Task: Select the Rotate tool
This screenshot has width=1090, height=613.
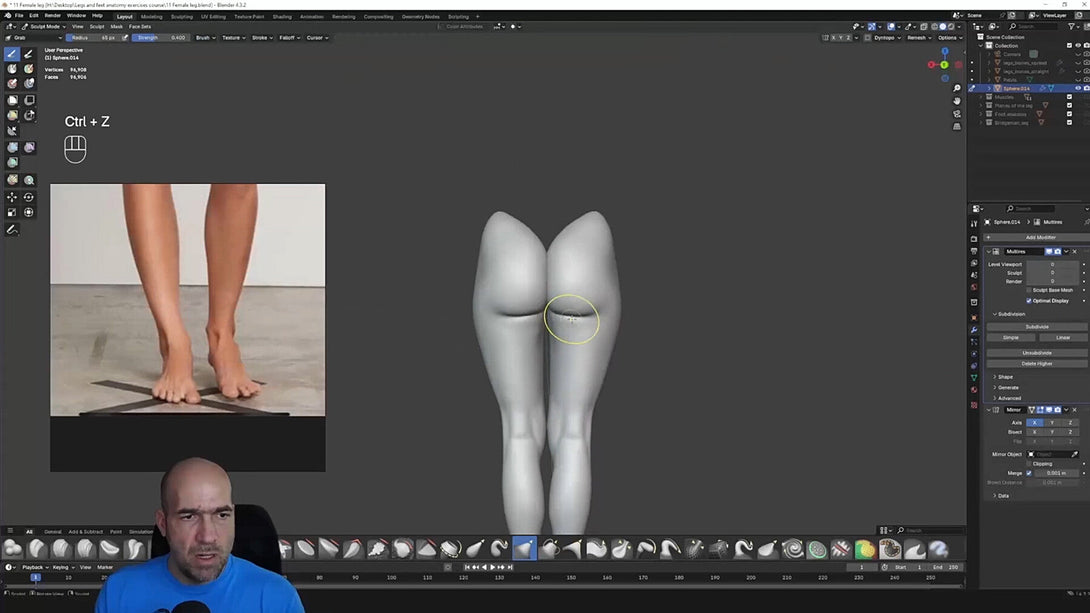Action: 29,197
